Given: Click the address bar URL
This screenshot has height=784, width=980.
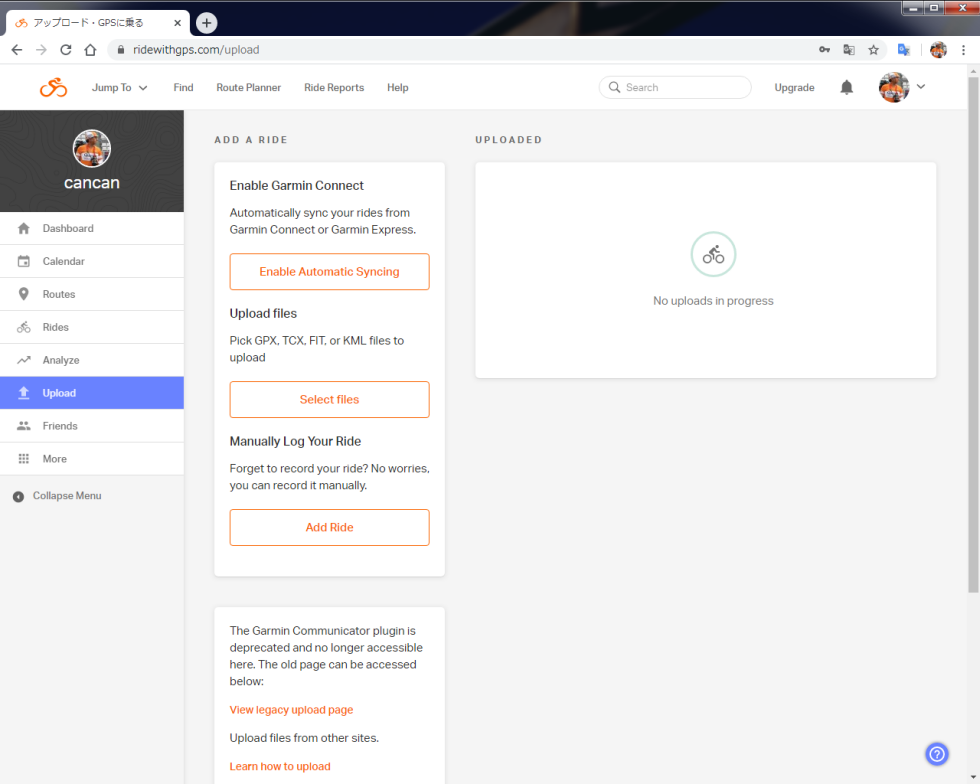Looking at the screenshot, I should tap(196, 50).
